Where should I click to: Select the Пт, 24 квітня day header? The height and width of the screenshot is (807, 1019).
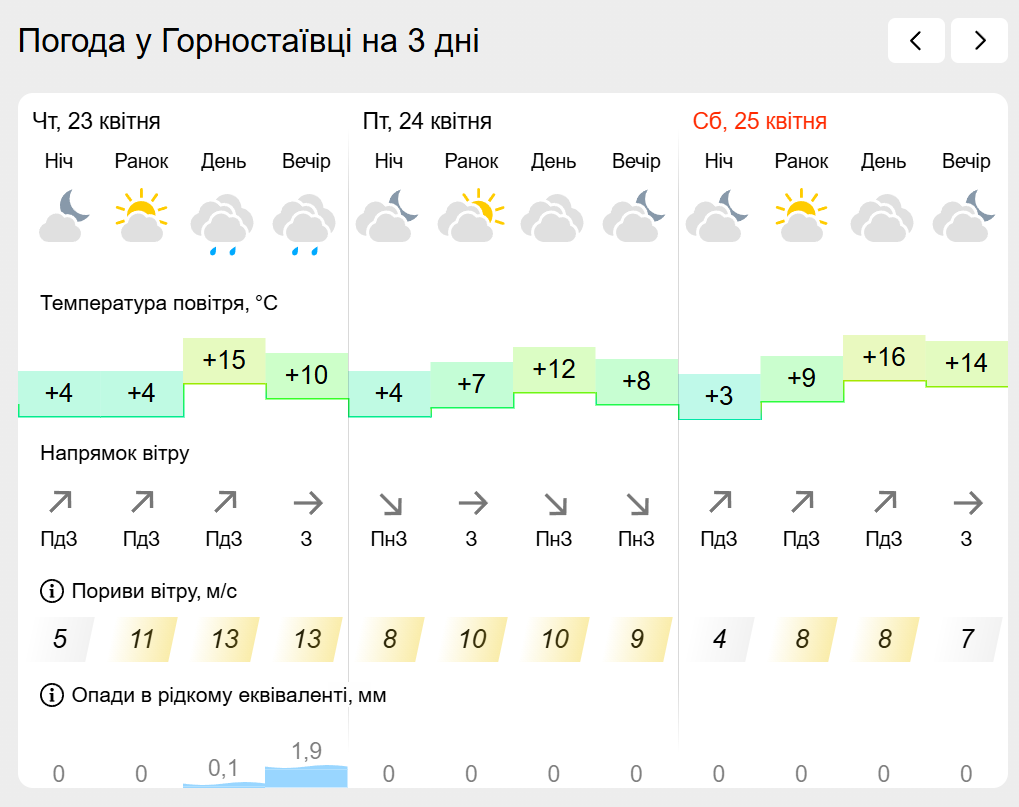pyautogui.click(x=427, y=122)
